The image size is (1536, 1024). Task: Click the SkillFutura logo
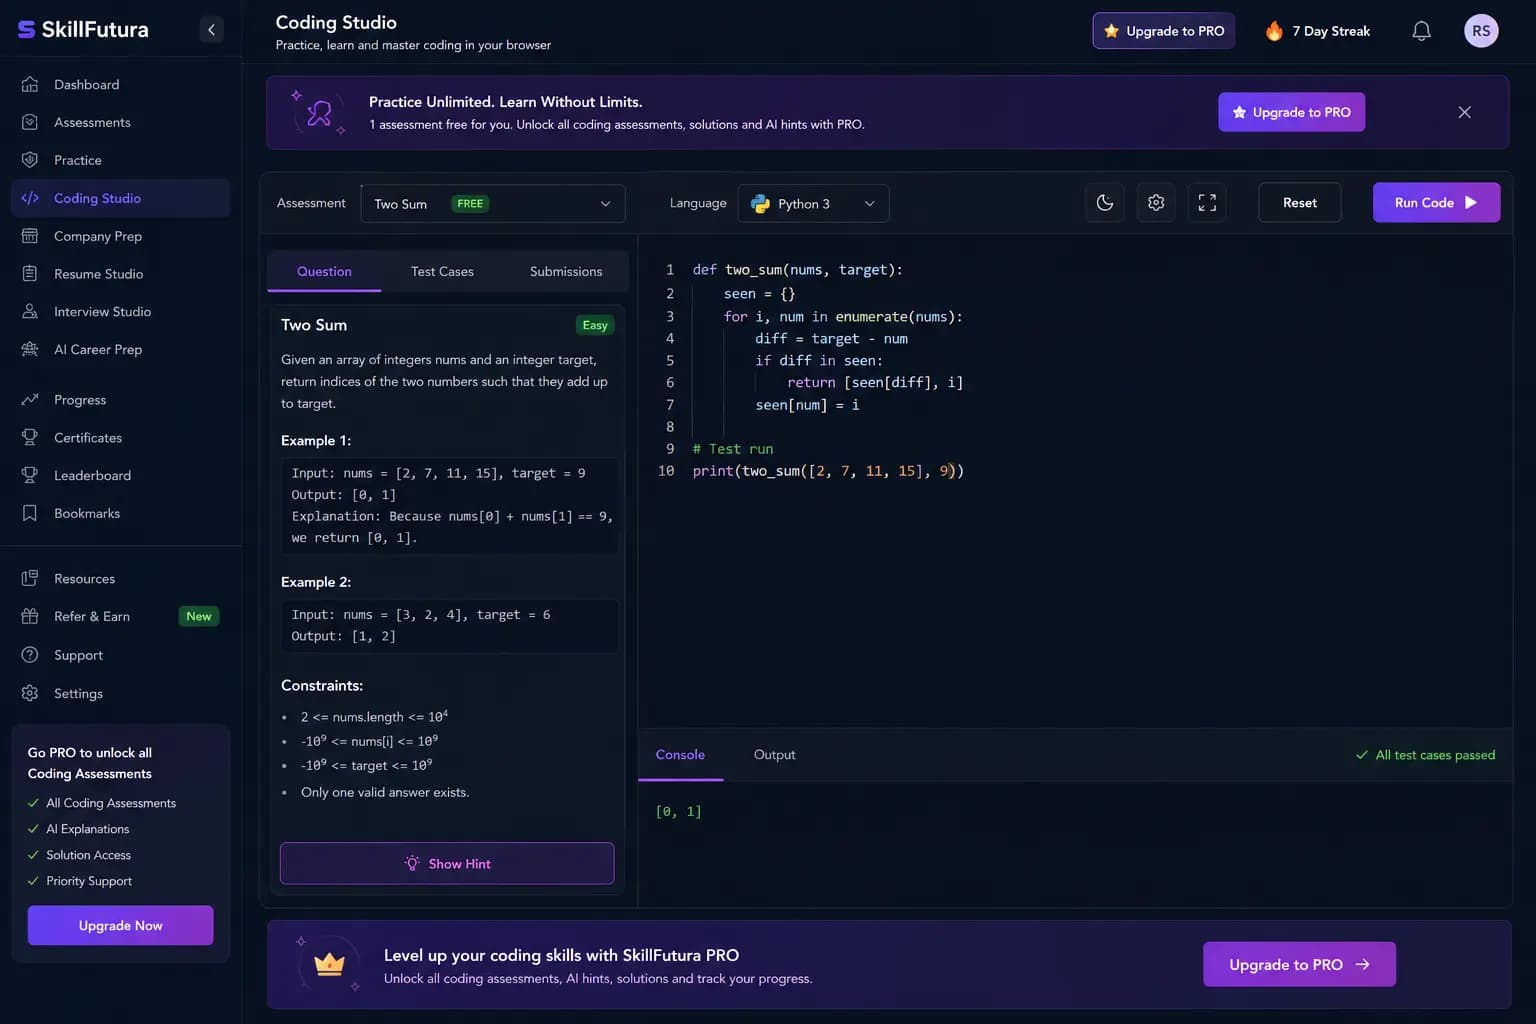pyautogui.click(x=83, y=30)
